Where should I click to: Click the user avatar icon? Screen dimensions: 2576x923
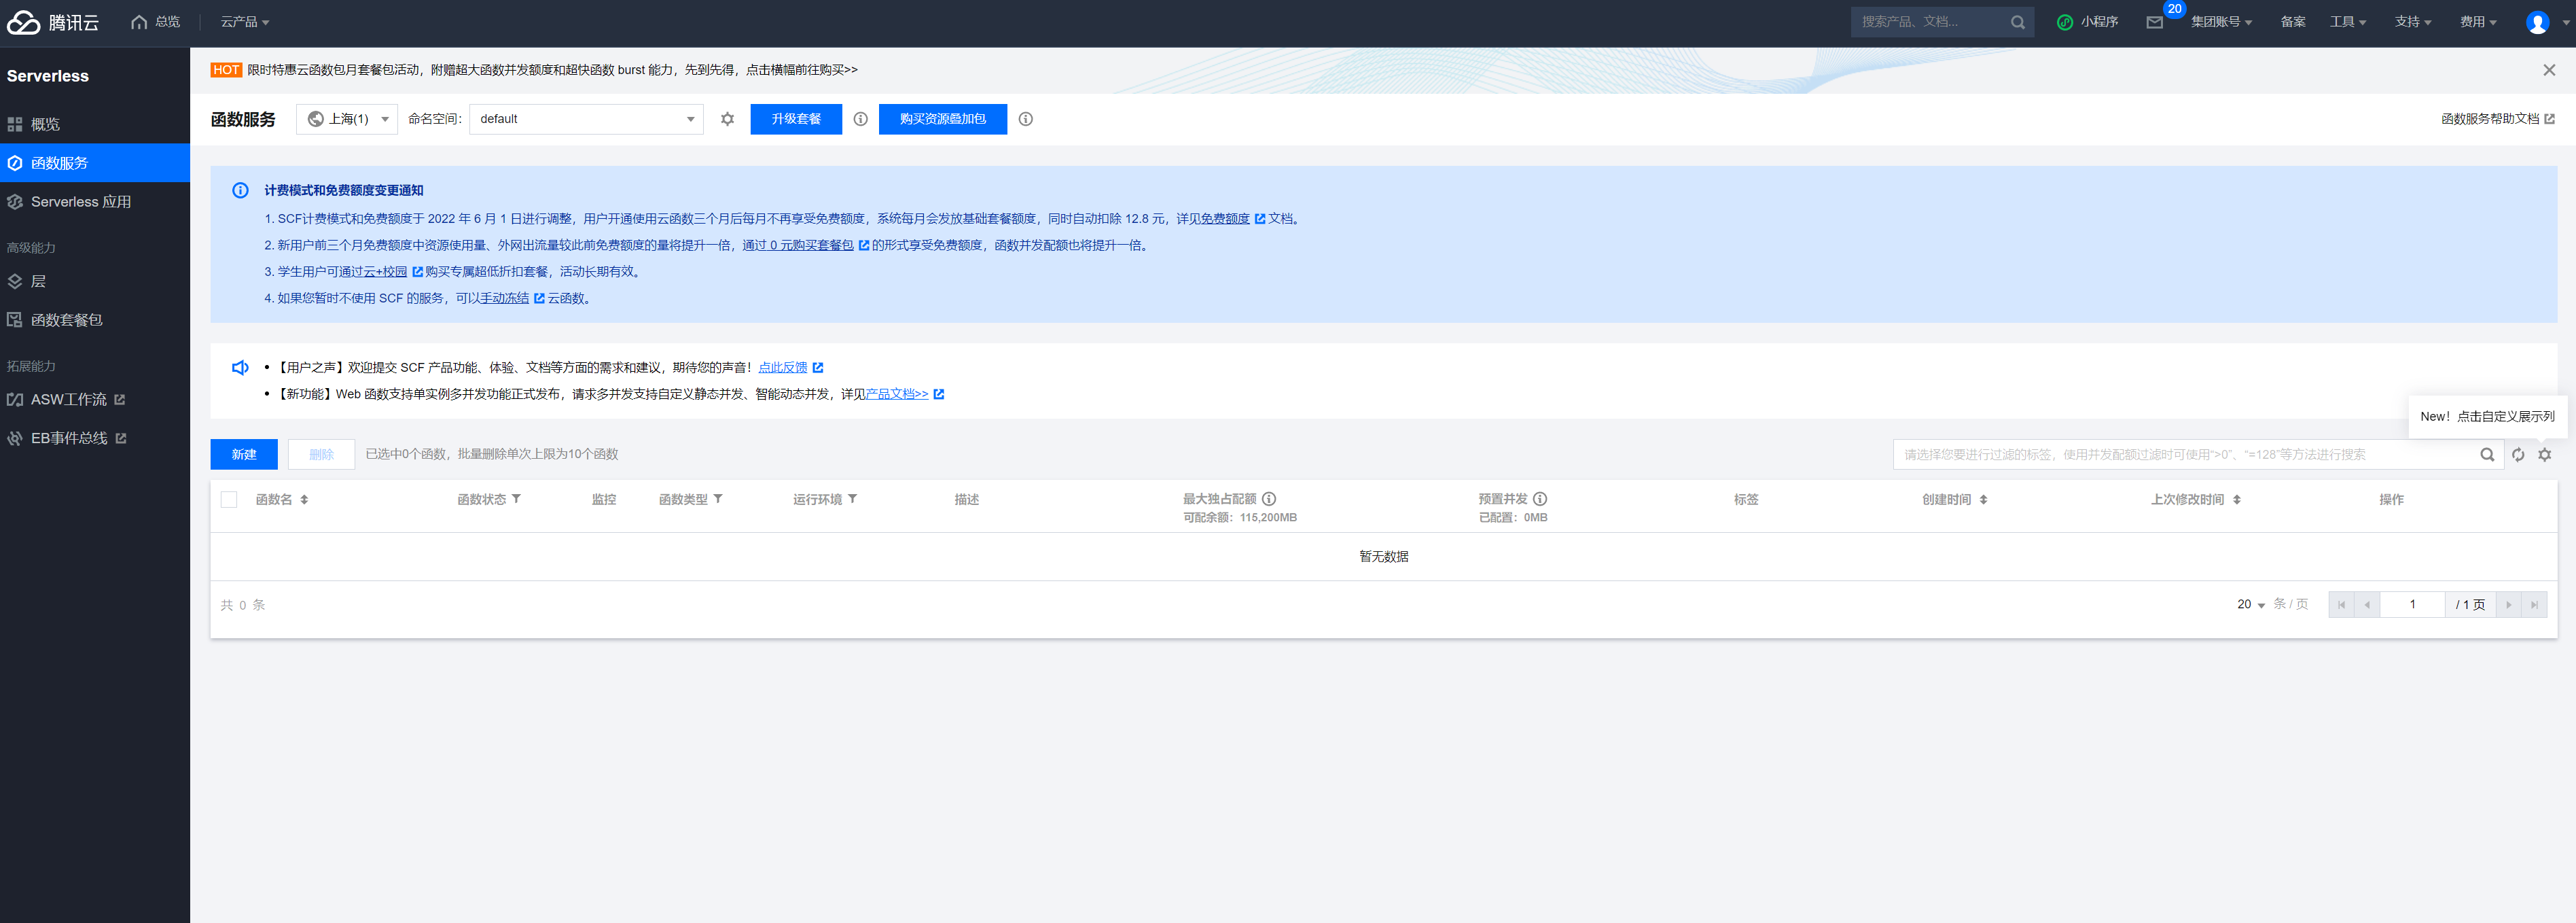pos(2537,22)
